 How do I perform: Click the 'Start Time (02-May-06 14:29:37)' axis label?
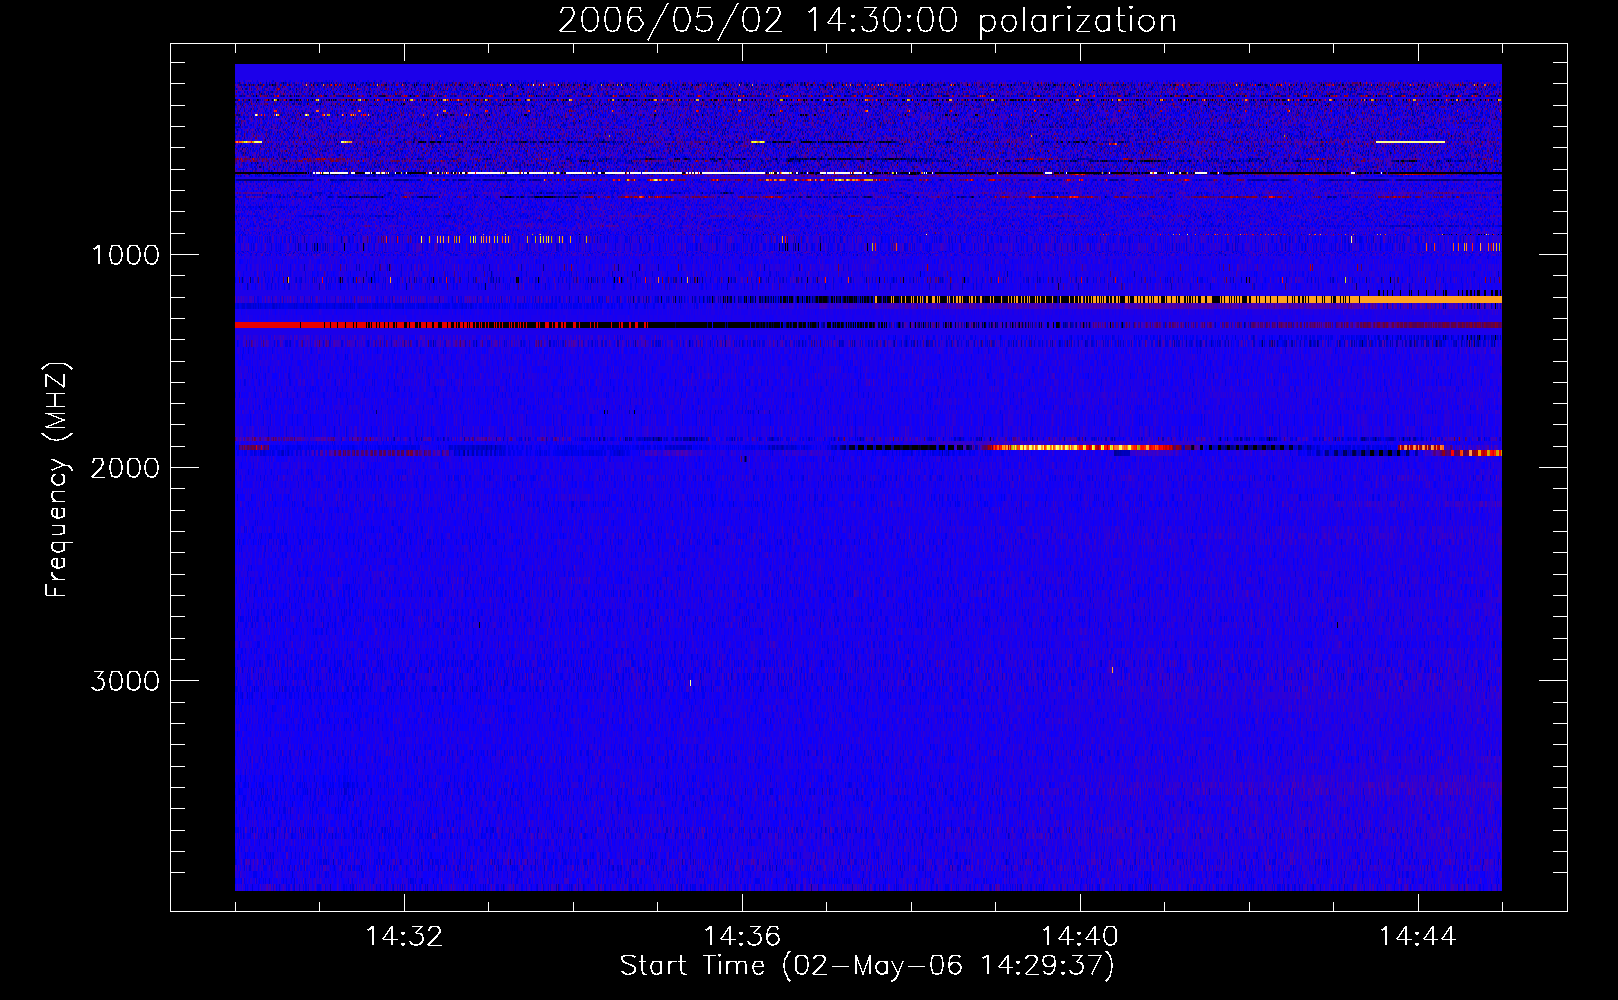pyautogui.click(x=867, y=966)
